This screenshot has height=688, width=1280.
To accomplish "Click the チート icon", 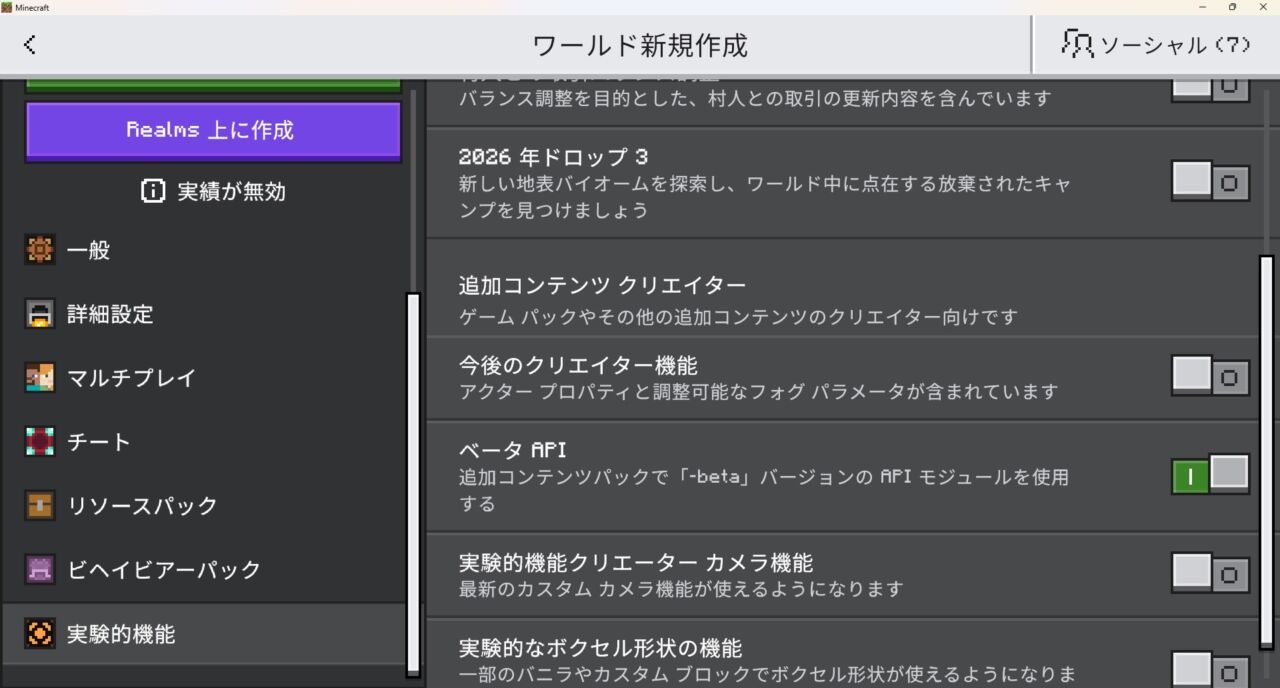I will 40,442.
